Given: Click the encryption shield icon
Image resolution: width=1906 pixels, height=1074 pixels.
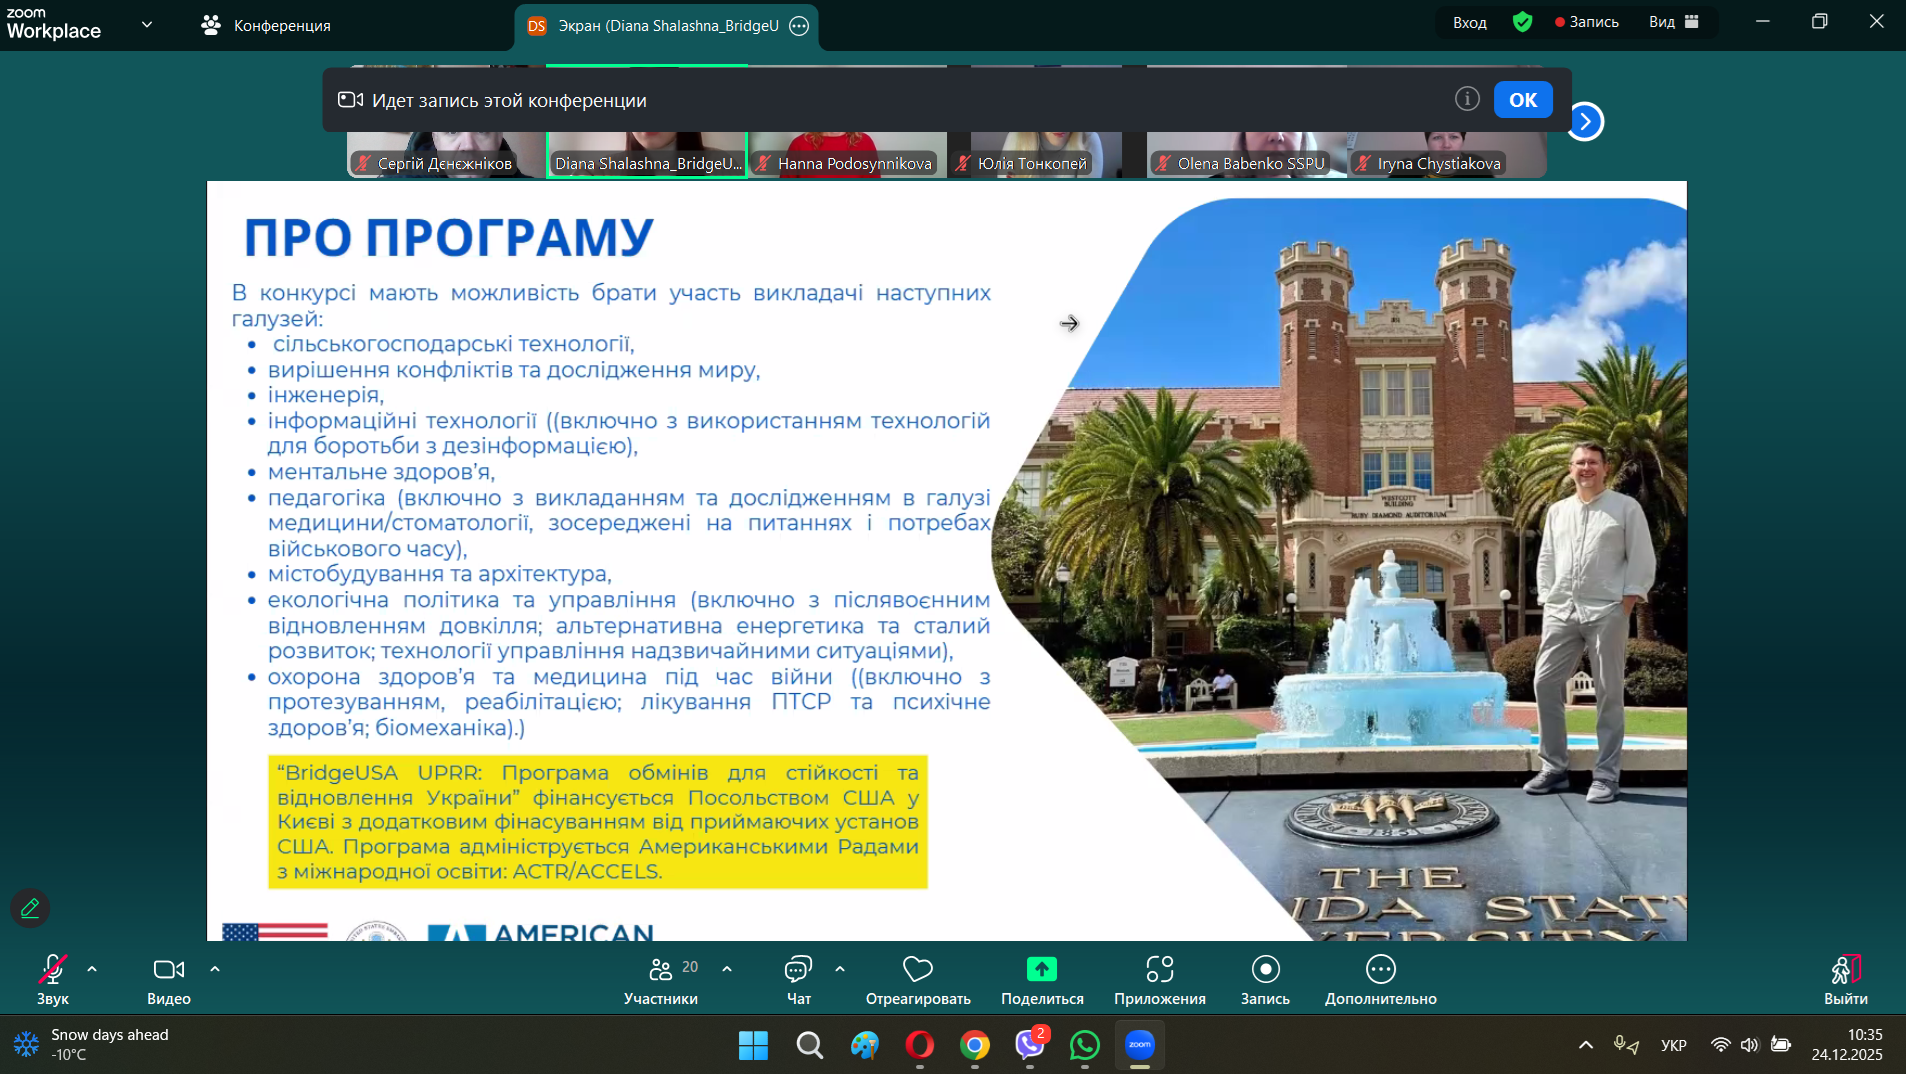Looking at the screenshot, I should [x=1522, y=22].
